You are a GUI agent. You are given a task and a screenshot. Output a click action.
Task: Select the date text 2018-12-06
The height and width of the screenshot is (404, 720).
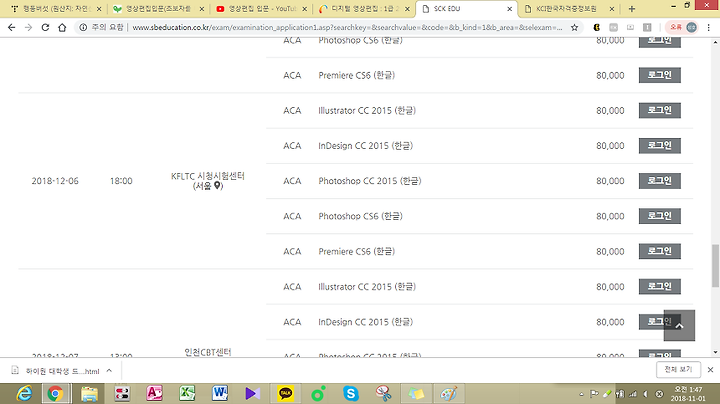[x=55, y=181]
